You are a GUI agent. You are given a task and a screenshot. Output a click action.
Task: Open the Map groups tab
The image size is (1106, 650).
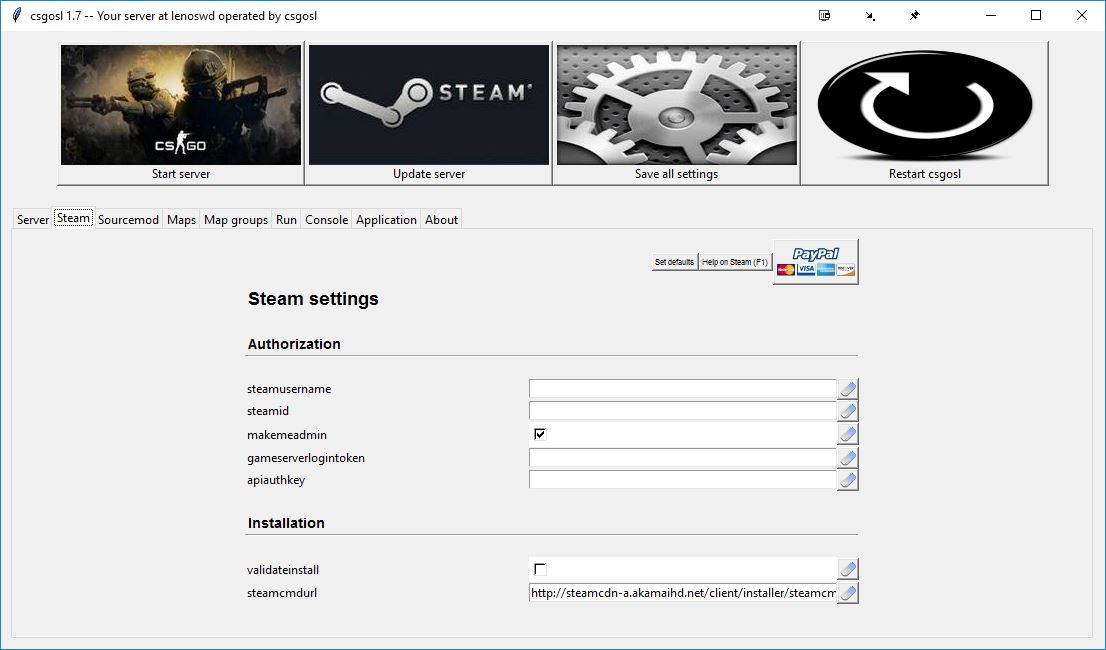[236, 219]
